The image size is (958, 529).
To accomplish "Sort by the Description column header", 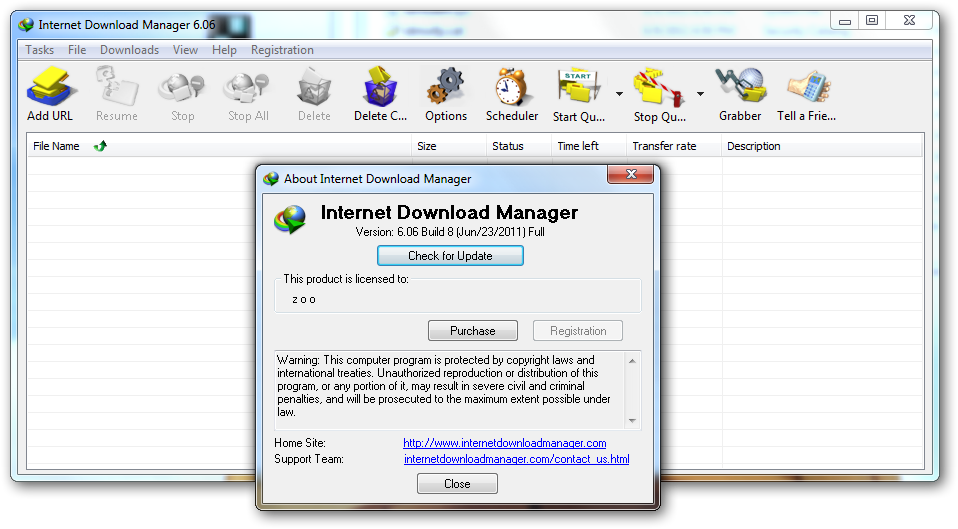I will point(822,146).
